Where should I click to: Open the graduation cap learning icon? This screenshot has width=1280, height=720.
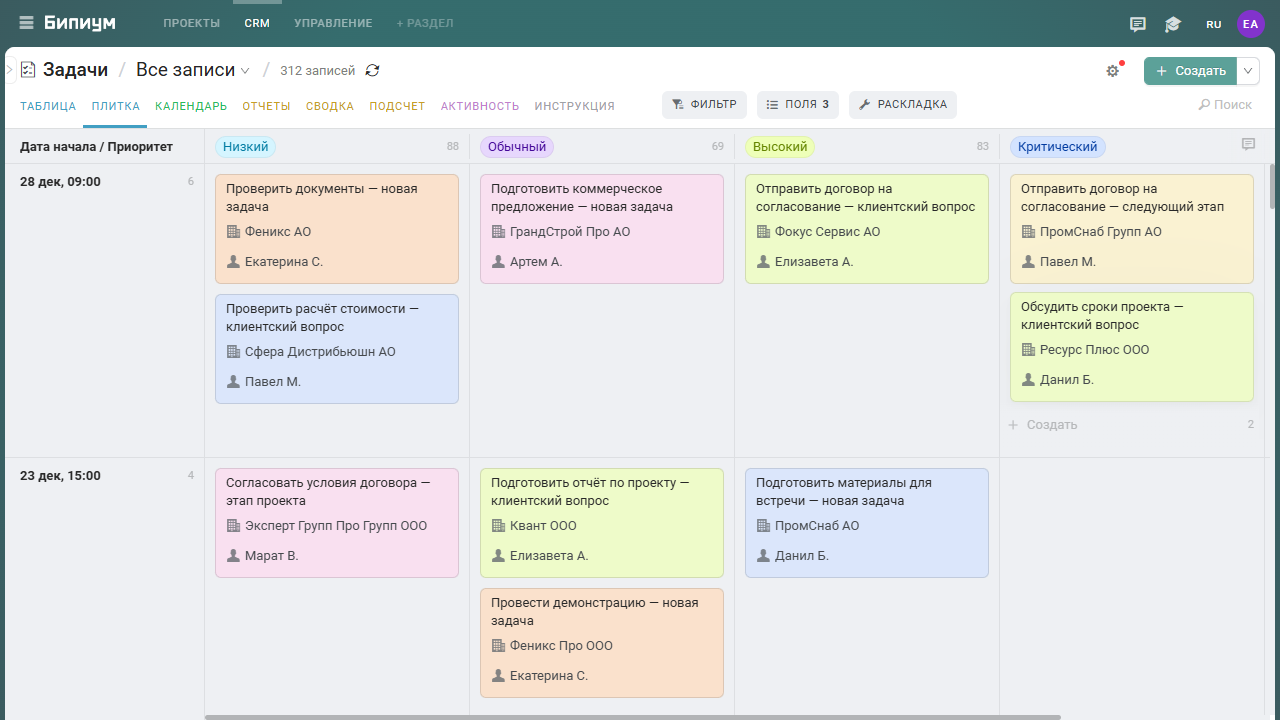(1173, 24)
